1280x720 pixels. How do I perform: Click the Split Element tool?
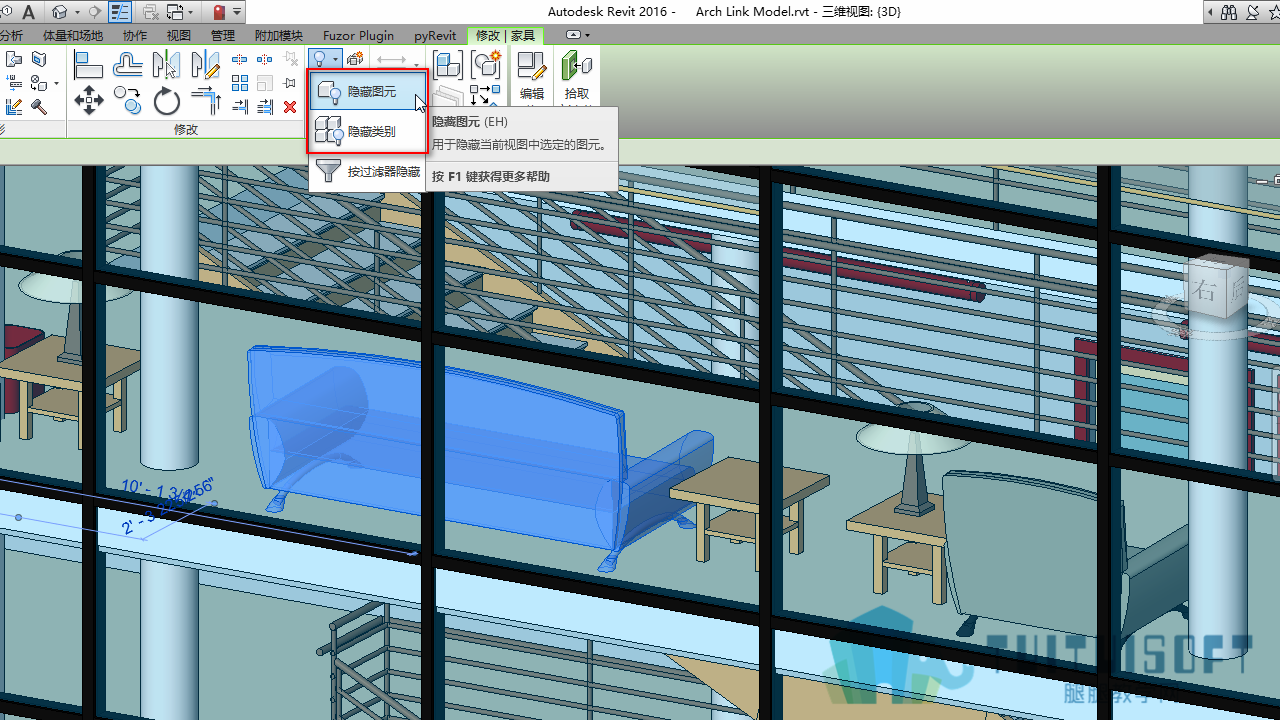[240, 60]
